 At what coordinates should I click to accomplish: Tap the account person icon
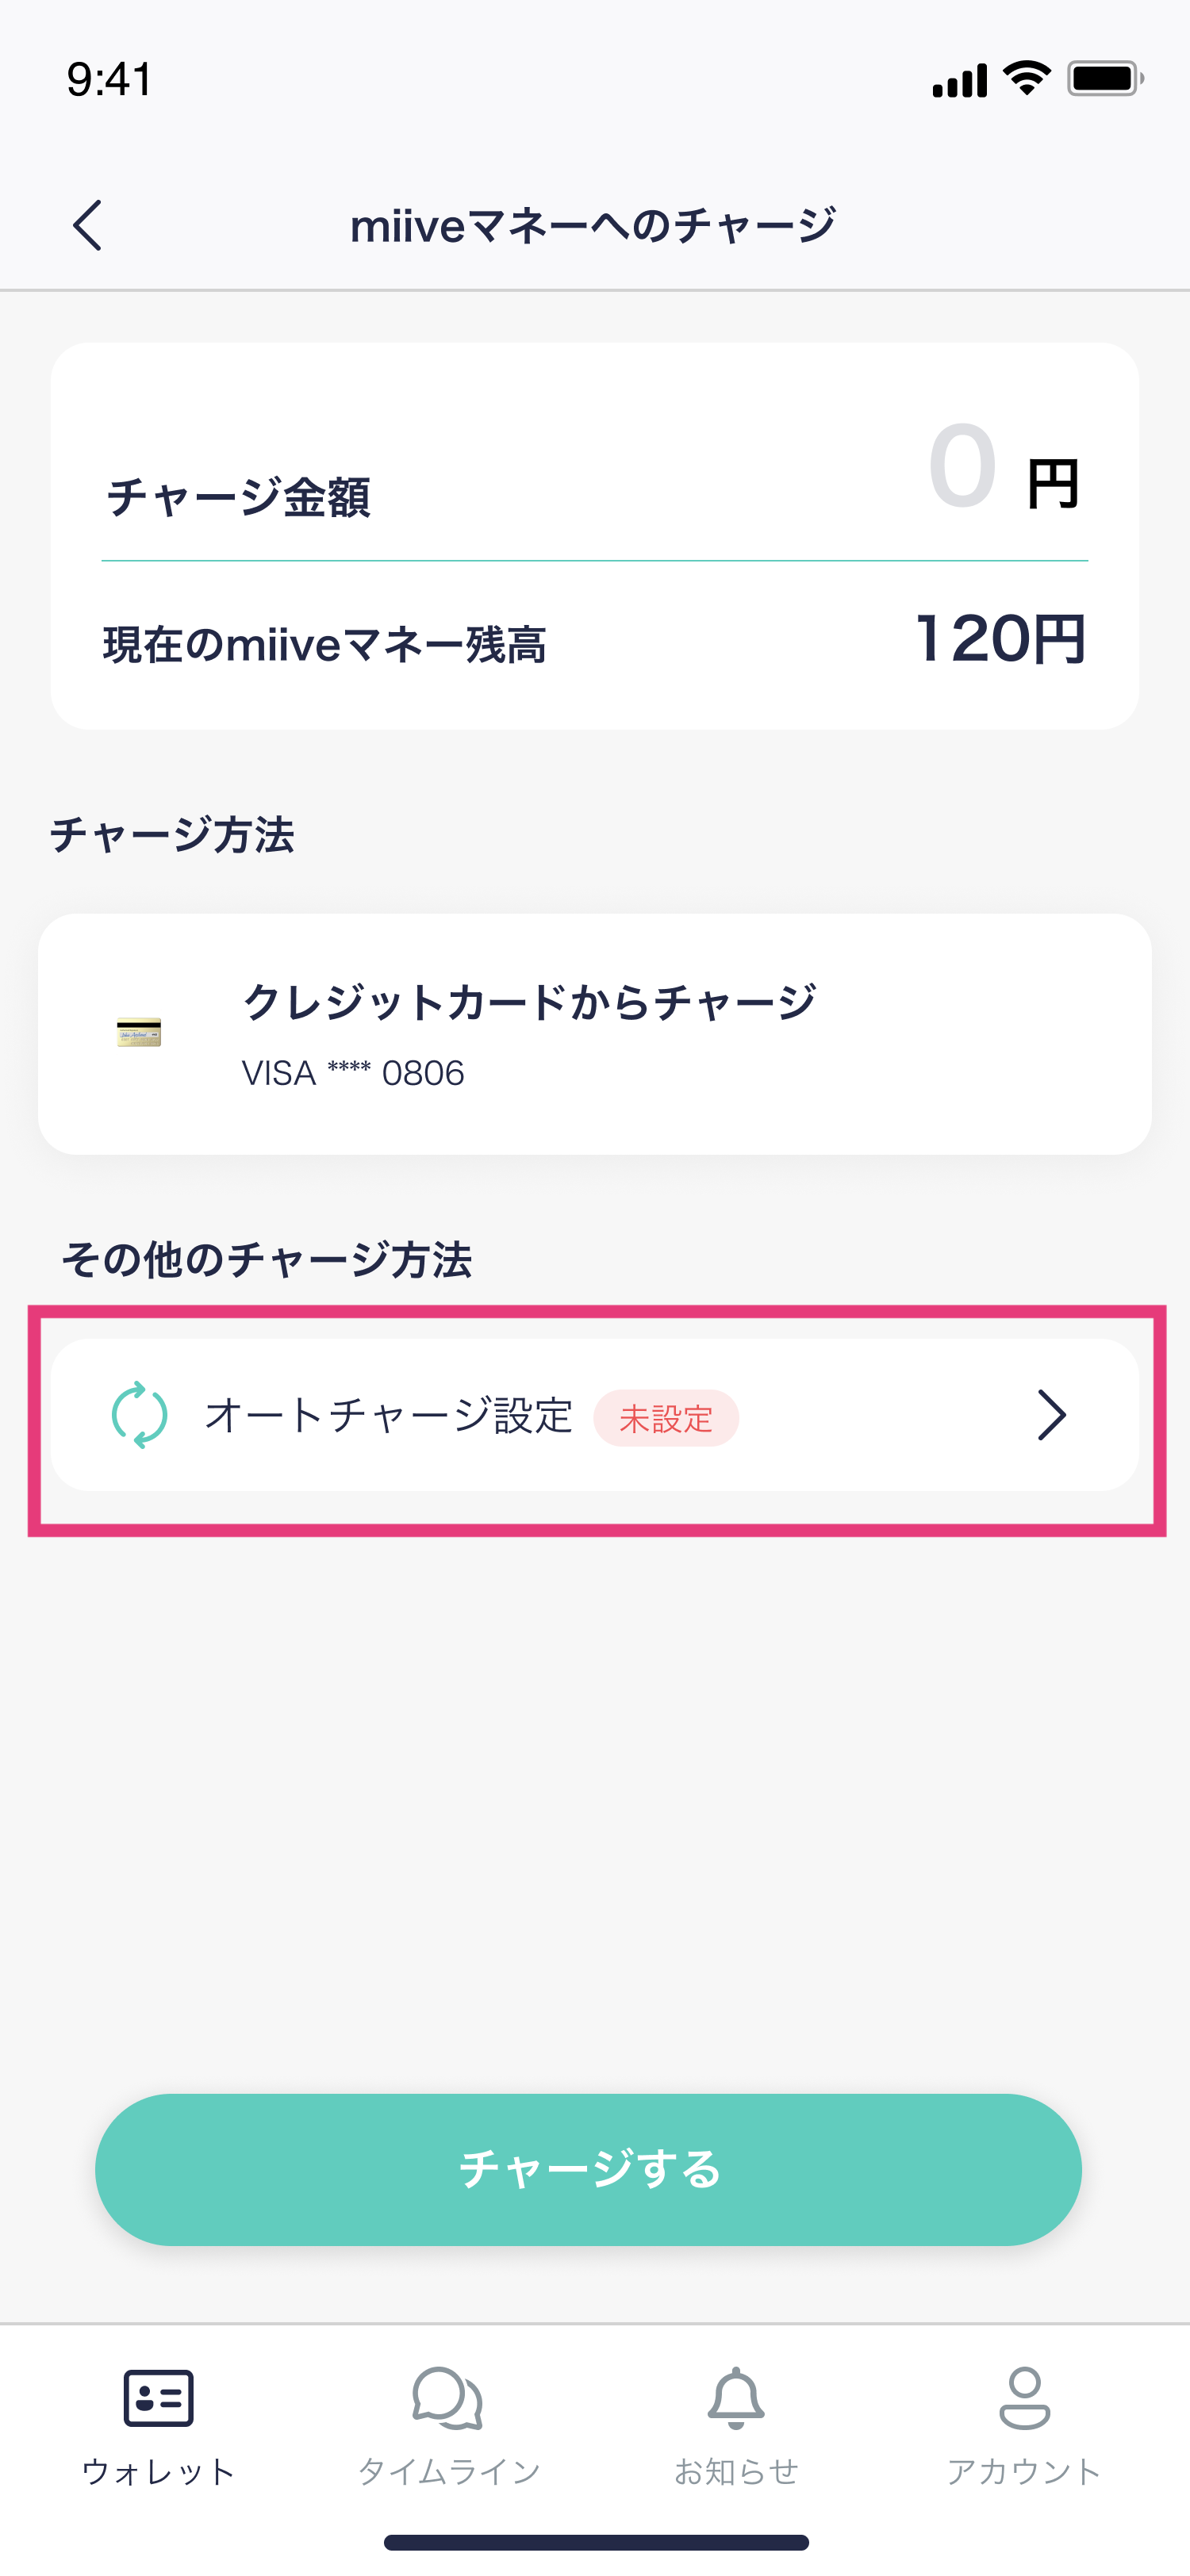pos(1024,2397)
